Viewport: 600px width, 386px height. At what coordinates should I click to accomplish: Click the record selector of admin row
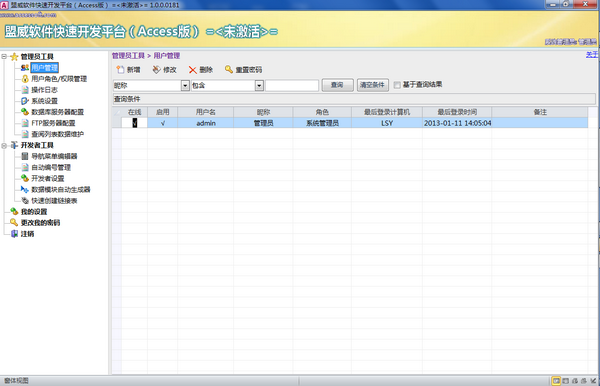tap(117, 123)
